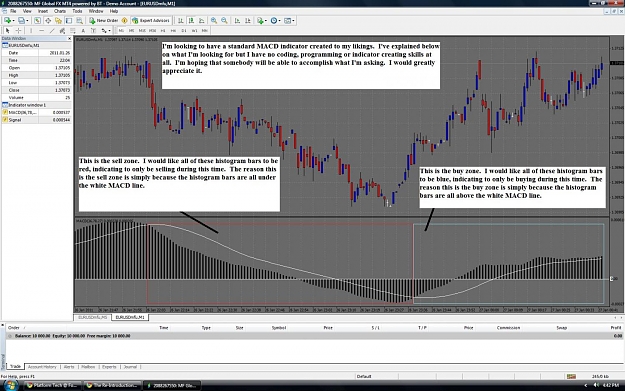625x391 pixels.
Task: Switch to the Alerts terminal tab
Action: (69, 367)
